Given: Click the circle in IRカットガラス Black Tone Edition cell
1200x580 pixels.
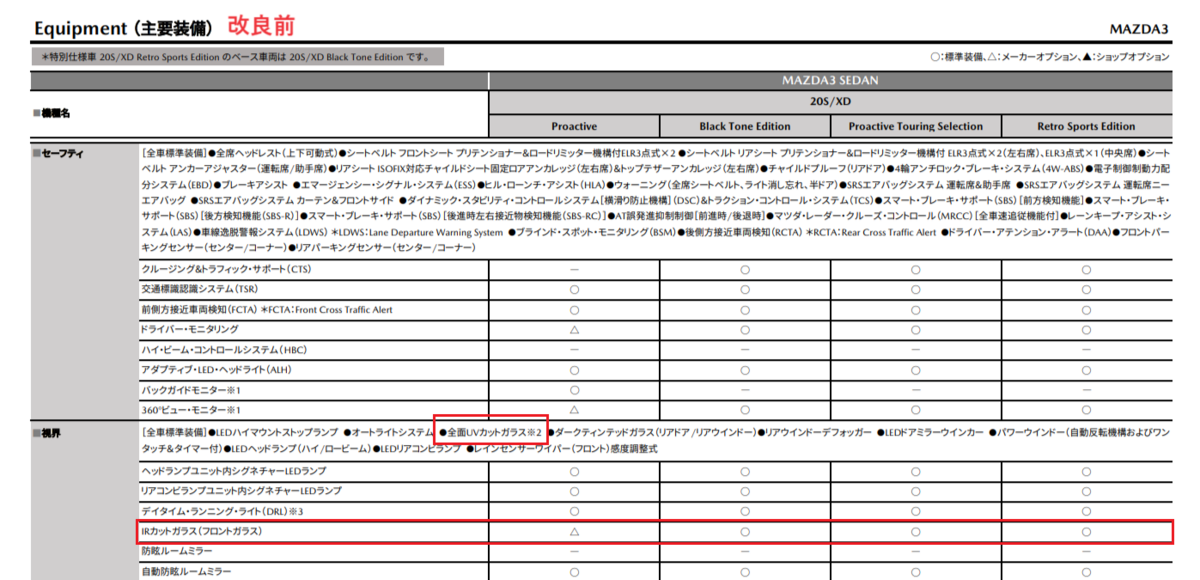Looking at the screenshot, I should coord(745,531).
